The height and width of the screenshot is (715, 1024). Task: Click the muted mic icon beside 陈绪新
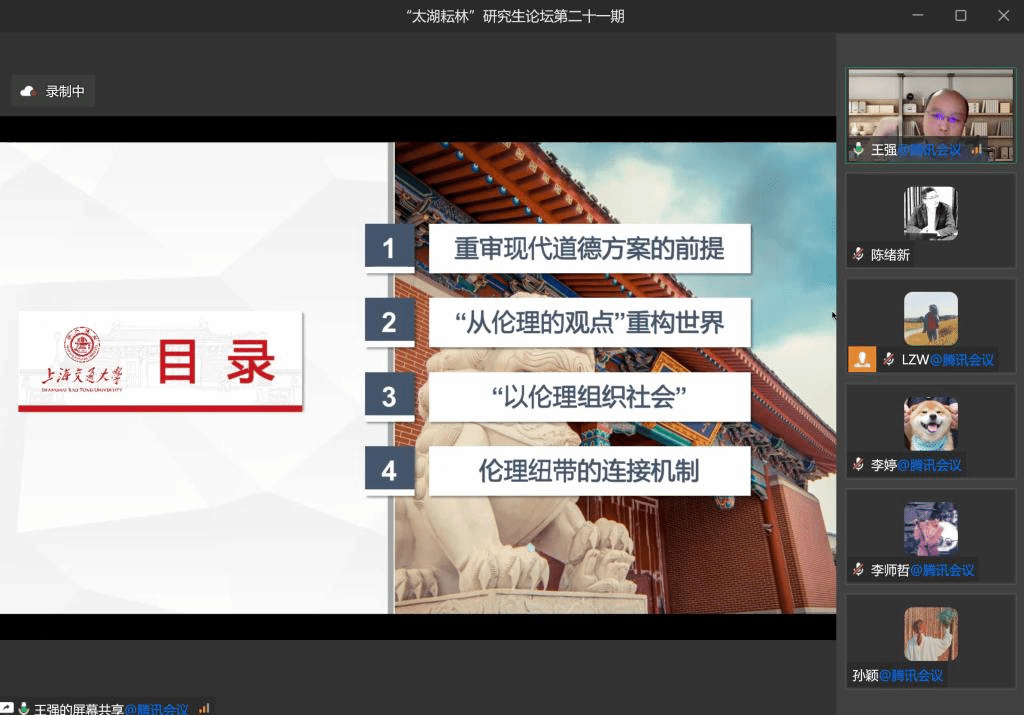pyautogui.click(x=858, y=255)
